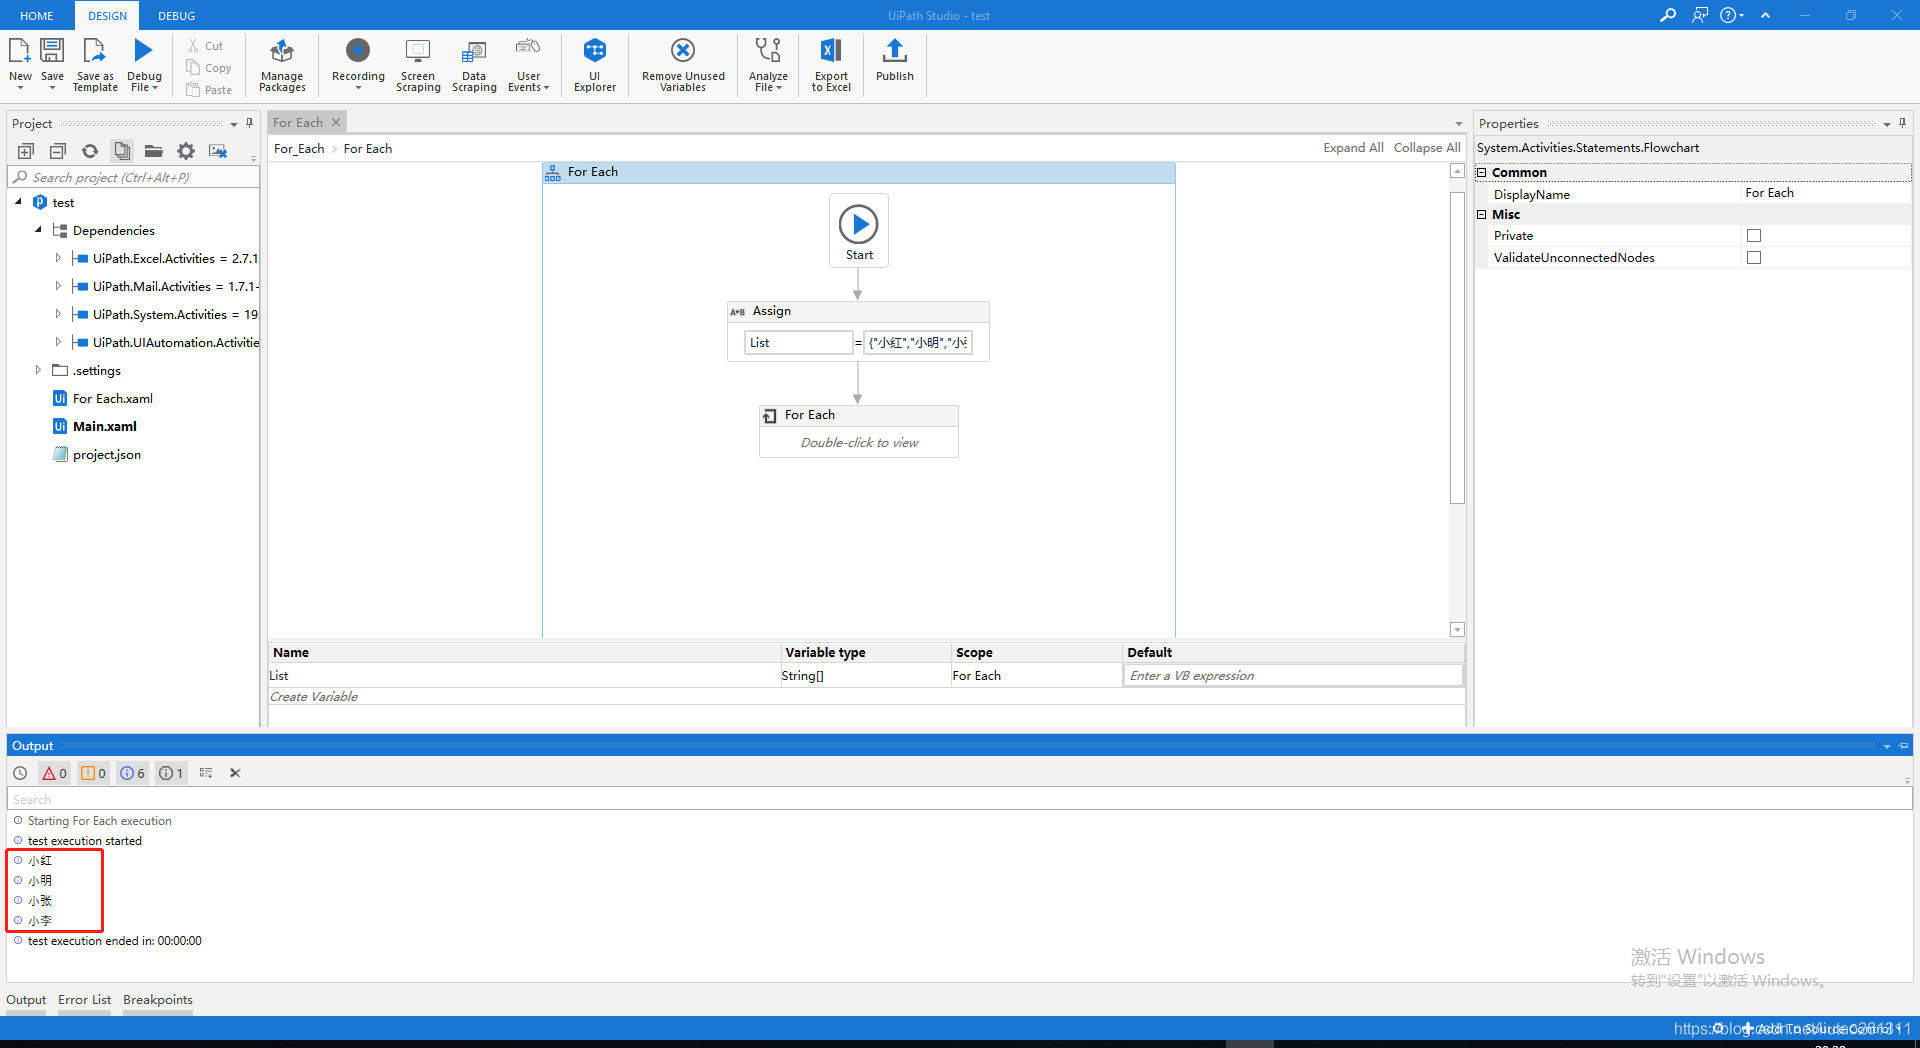
Task: Launch UI Explorer
Action: coord(594,64)
